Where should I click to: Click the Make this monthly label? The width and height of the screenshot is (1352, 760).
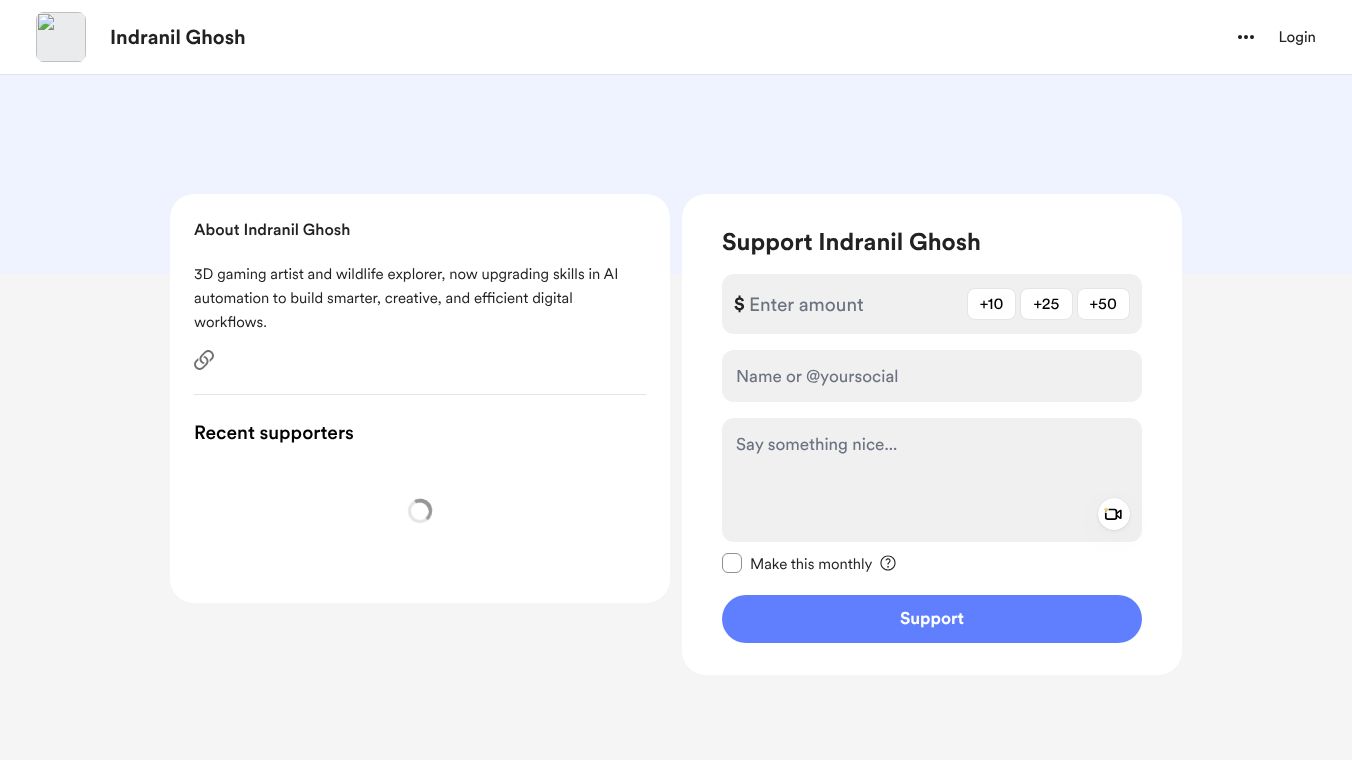(810, 564)
